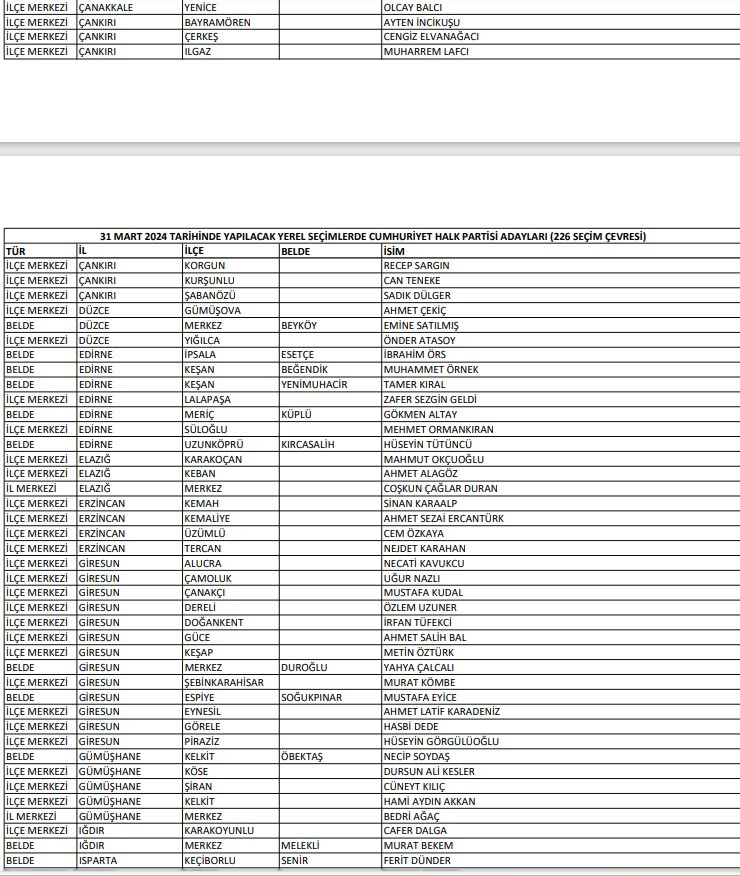The height and width of the screenshot is (876, 740).
Task: Click the TÜR column header
Action: [x=16, y=251]
